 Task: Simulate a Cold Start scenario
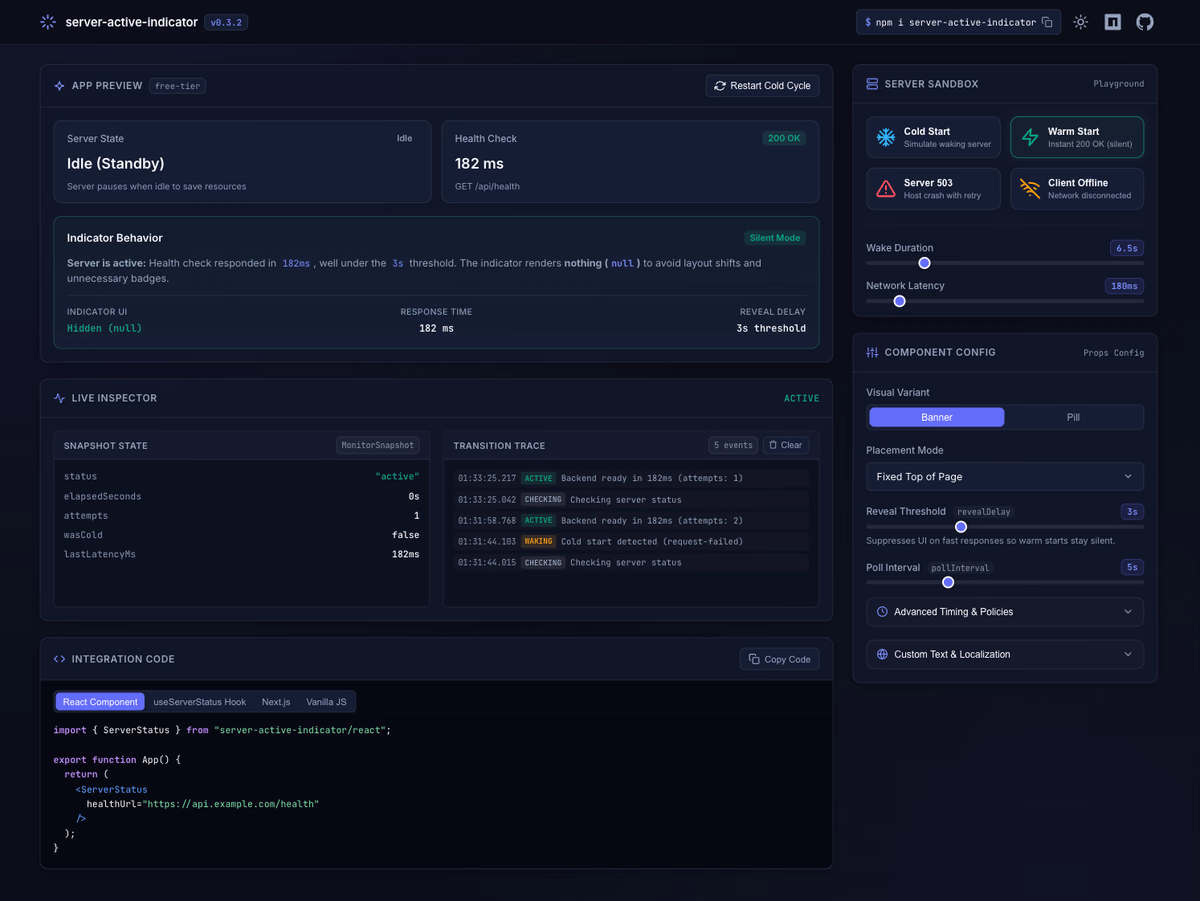[x=933, y=138]
